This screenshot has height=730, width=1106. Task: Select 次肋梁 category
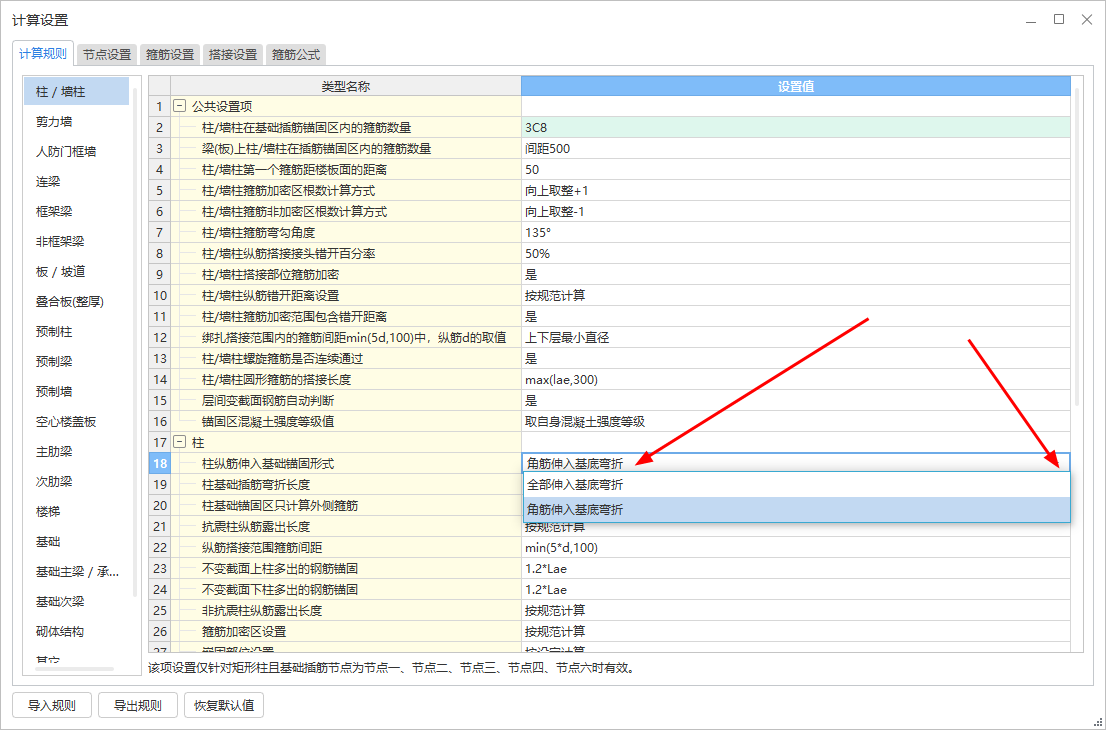tap(77, 482)
